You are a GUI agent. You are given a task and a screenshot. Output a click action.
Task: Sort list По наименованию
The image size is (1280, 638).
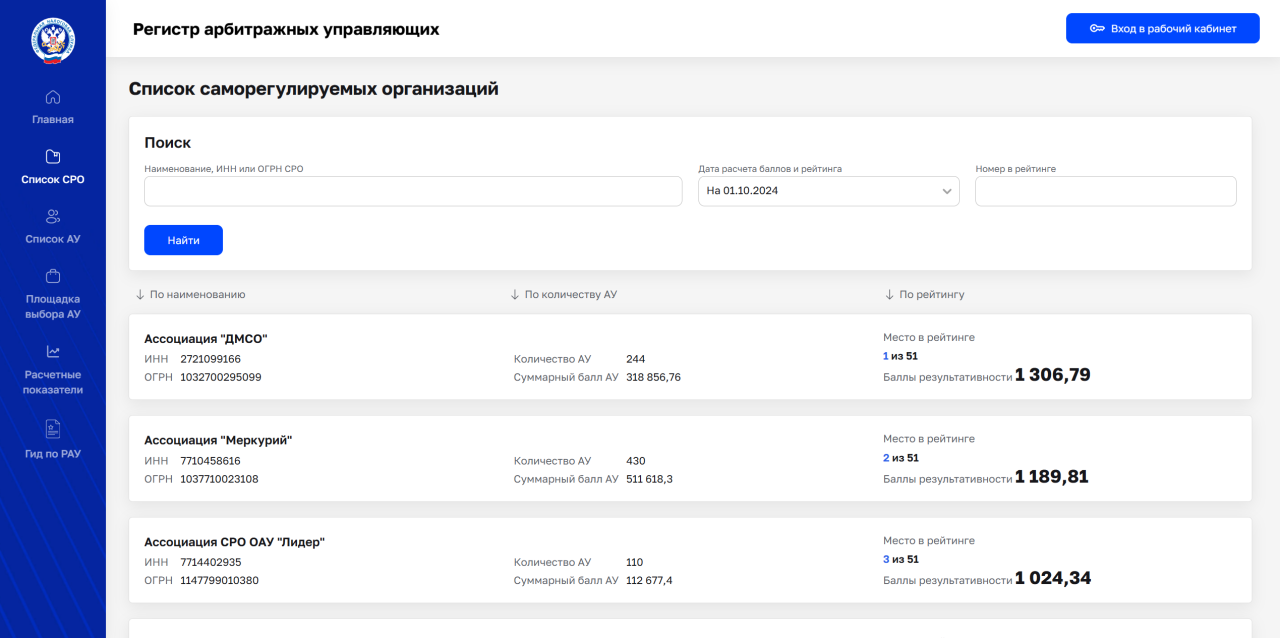(x=197, y=294)
